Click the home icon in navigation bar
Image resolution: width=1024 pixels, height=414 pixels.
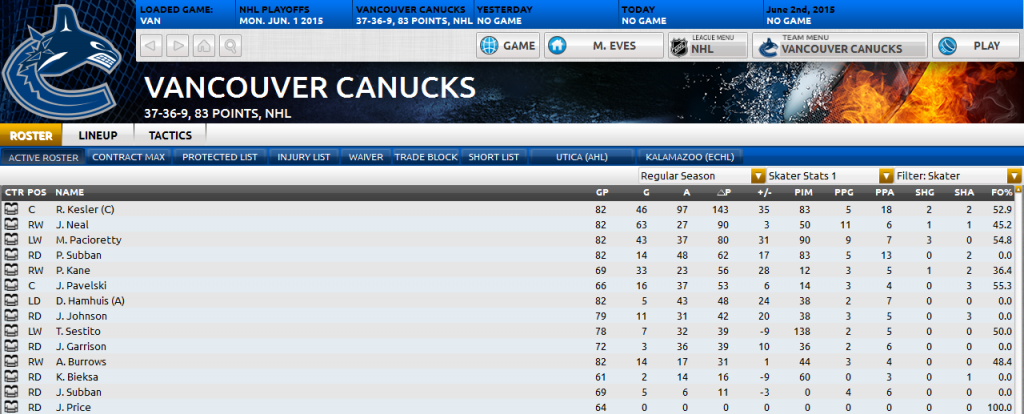pyautogui.click(x=204, y=46)
